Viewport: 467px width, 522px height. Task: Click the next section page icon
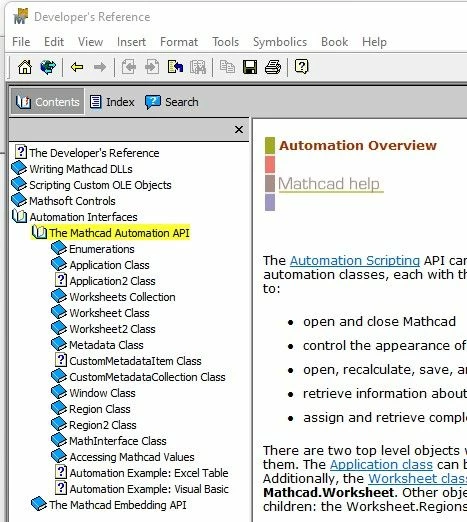[152, 67]
